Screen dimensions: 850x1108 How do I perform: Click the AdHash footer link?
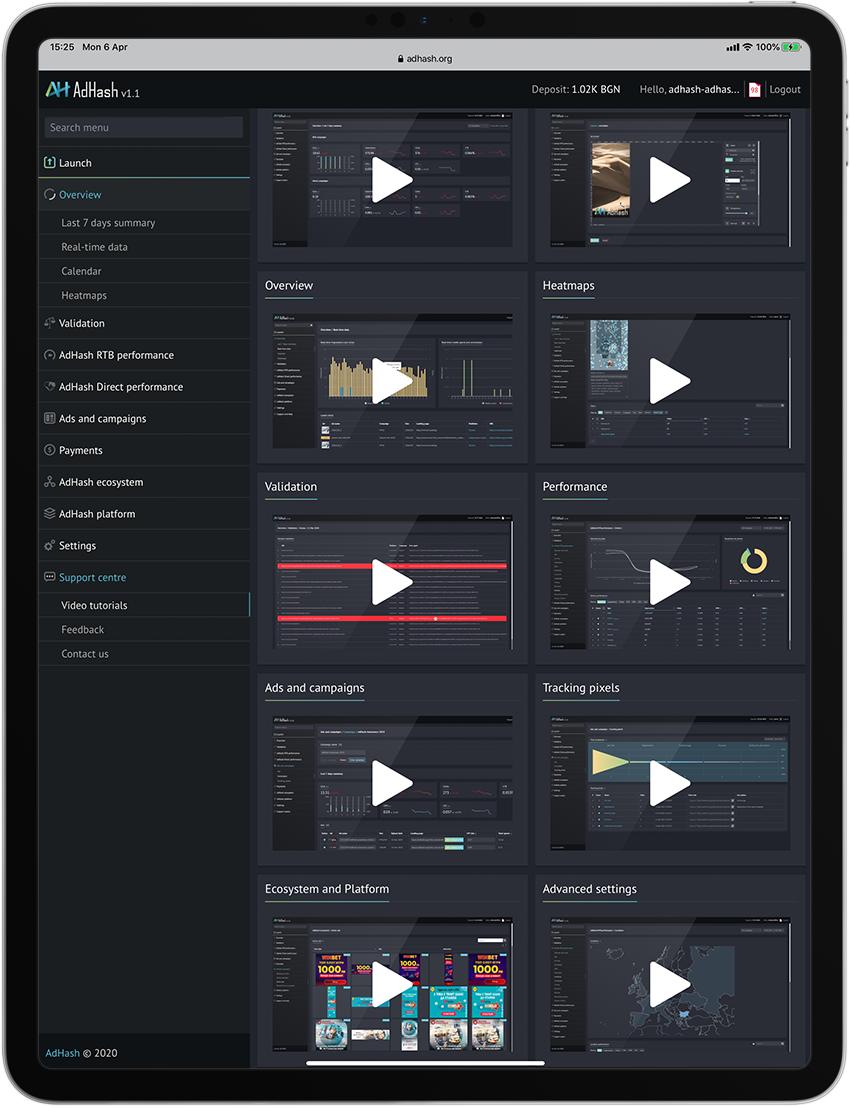click(61, 1053)
